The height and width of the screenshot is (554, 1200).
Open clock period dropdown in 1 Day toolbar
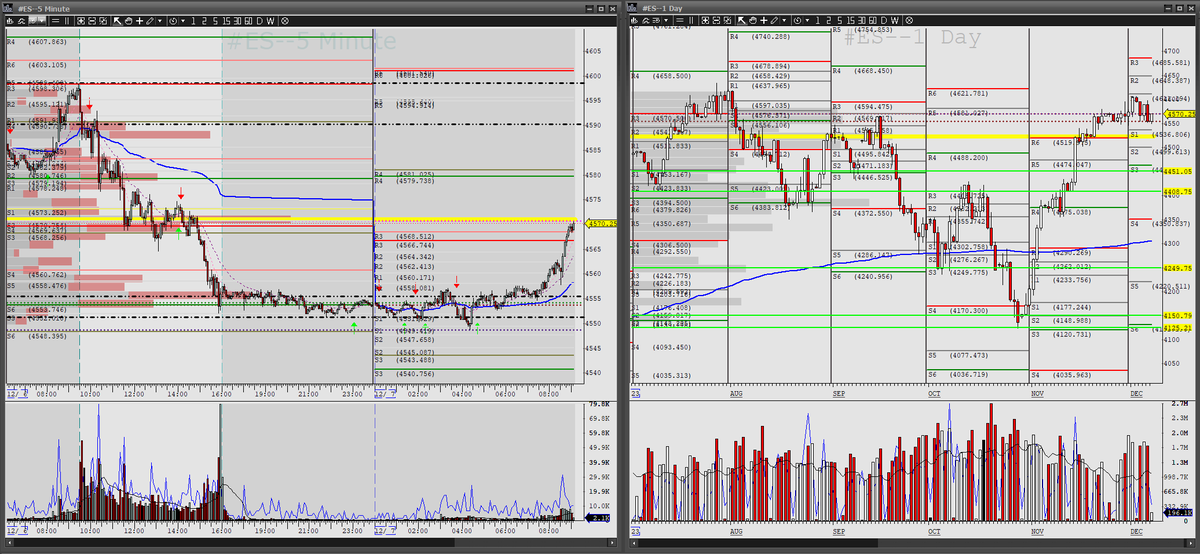[808, 21]
